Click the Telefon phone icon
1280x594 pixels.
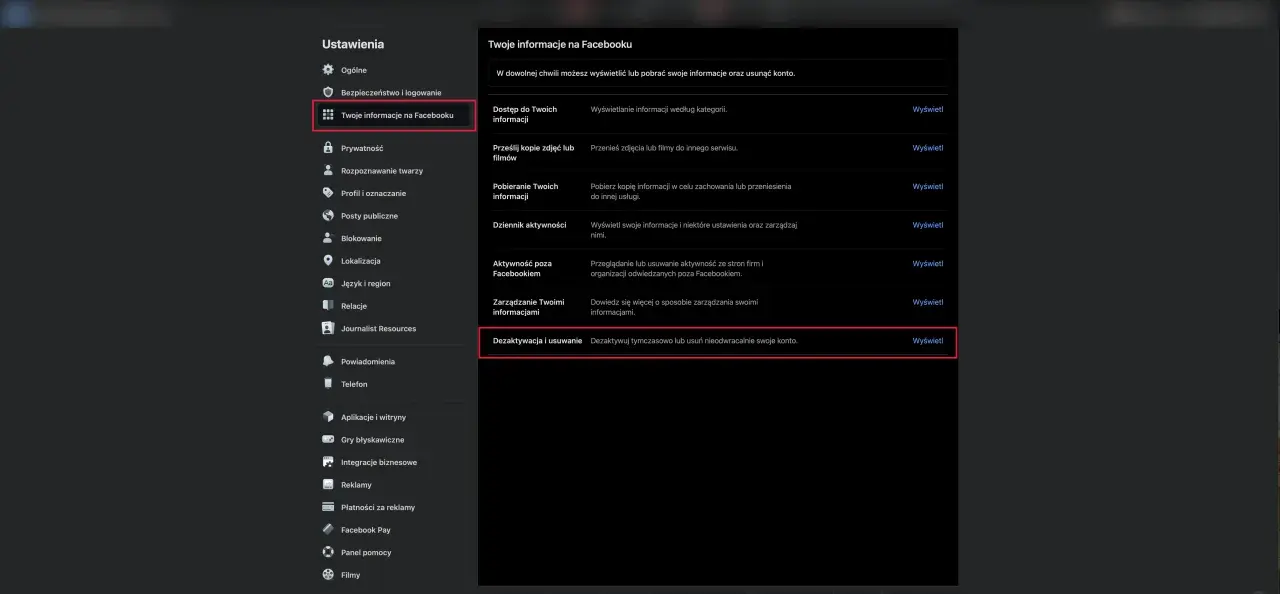coord(328,384)
